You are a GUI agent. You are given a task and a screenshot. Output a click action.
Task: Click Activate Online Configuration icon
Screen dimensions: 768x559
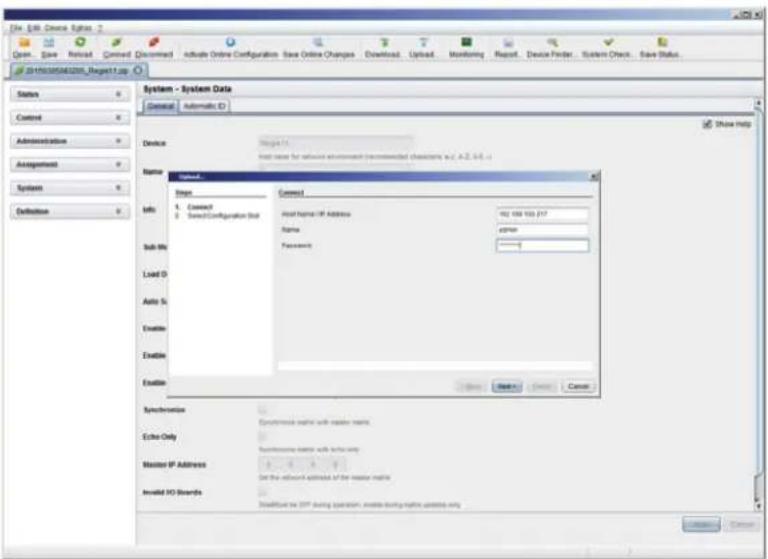tap(230, 42)
